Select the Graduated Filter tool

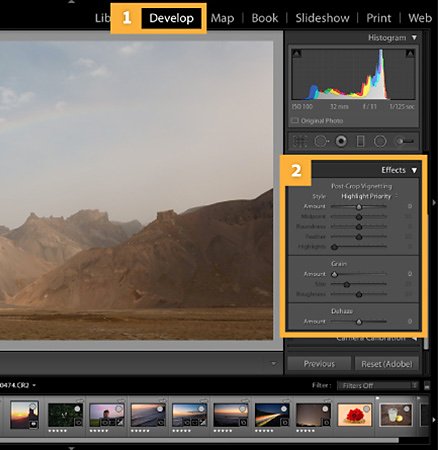360,141
